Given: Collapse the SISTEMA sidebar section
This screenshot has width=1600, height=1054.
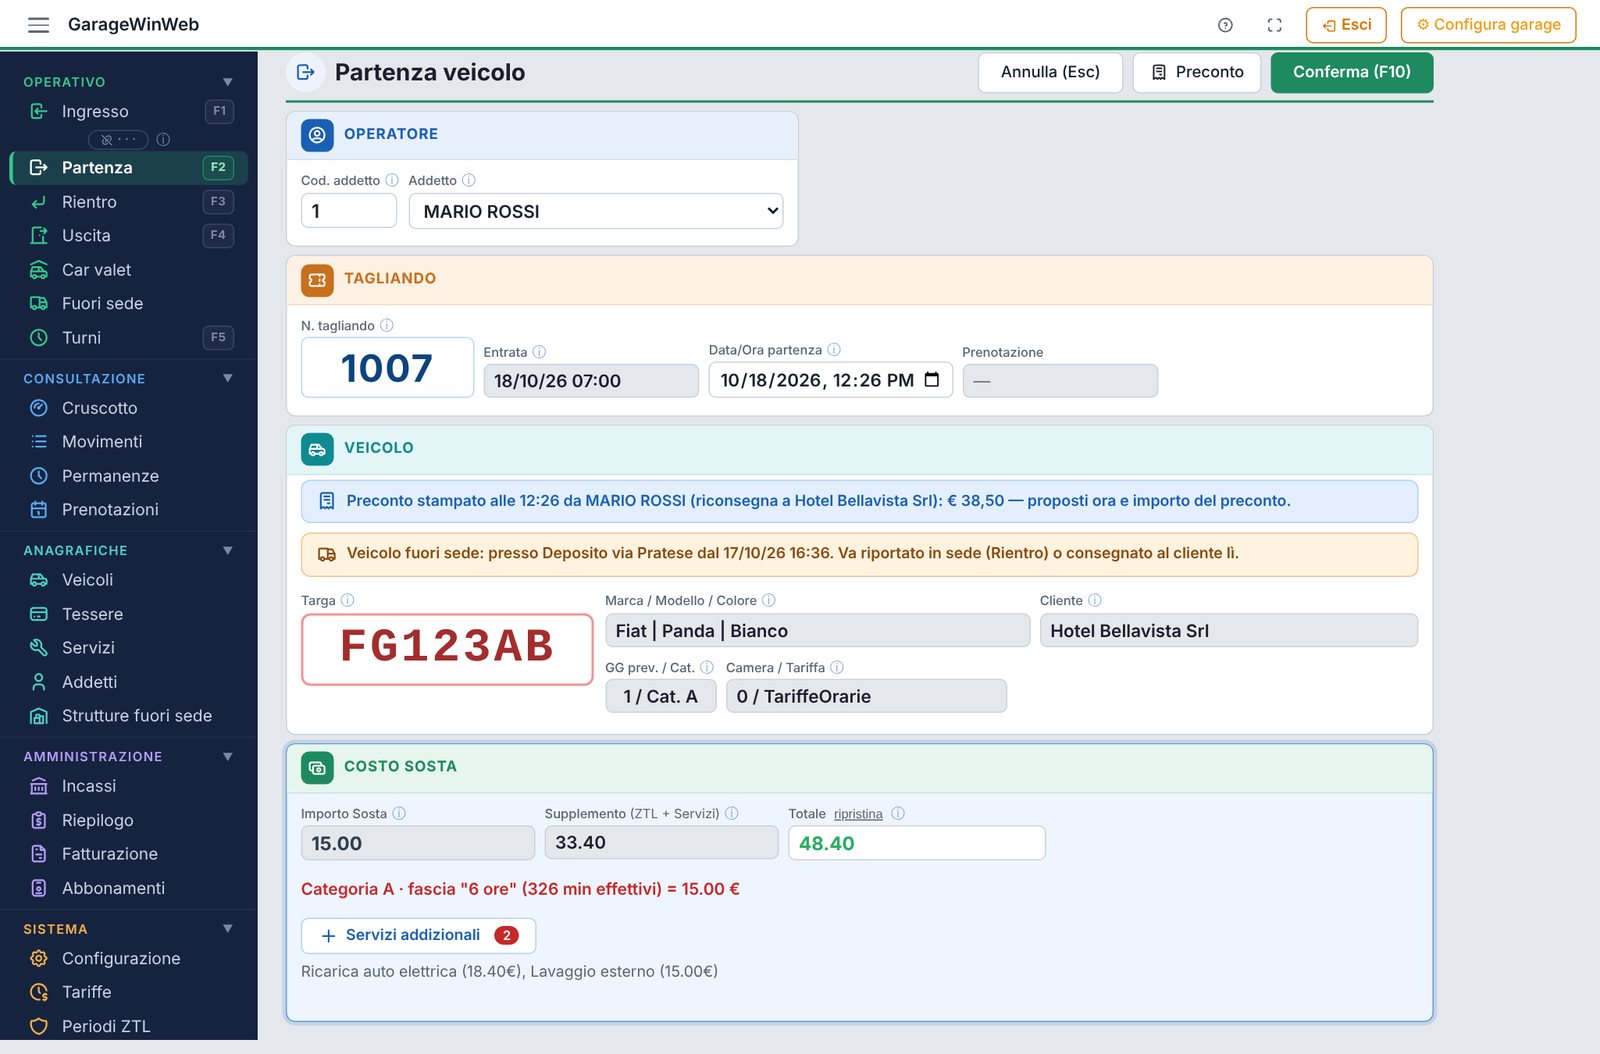Looking at the screenshot, I should 228,928.
